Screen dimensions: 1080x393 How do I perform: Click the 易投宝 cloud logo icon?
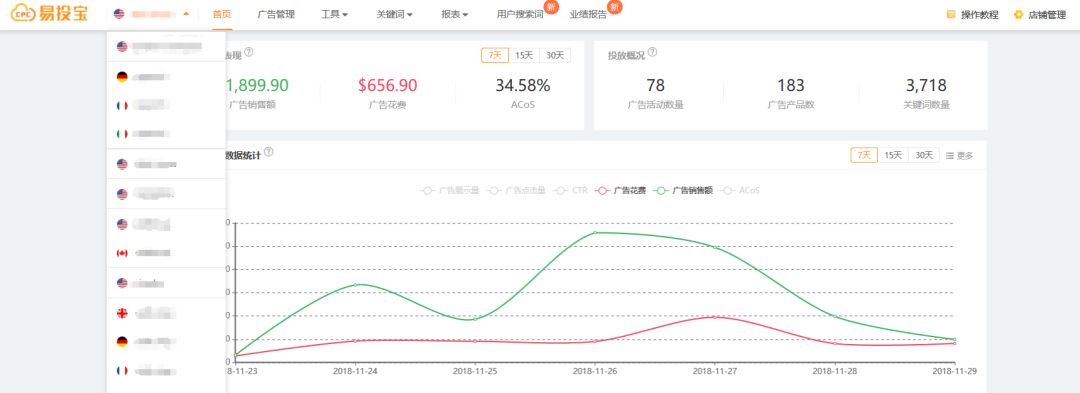[x=23, y=13]
